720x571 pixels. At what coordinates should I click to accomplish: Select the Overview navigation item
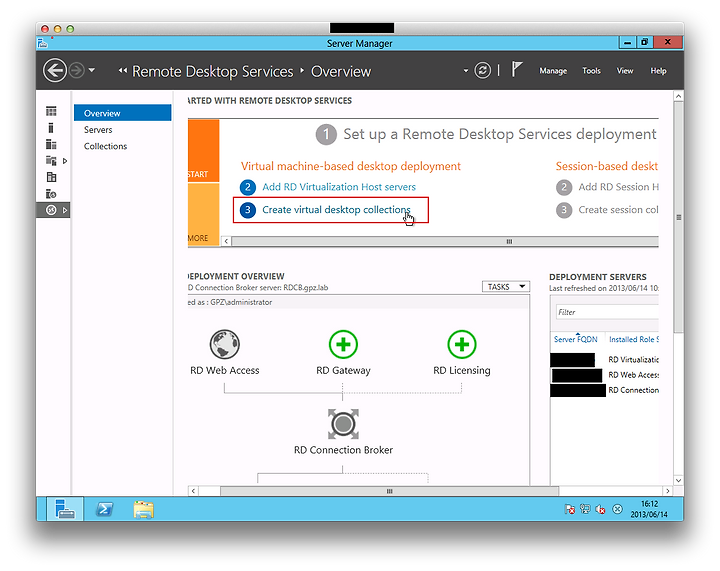[123, 113]
